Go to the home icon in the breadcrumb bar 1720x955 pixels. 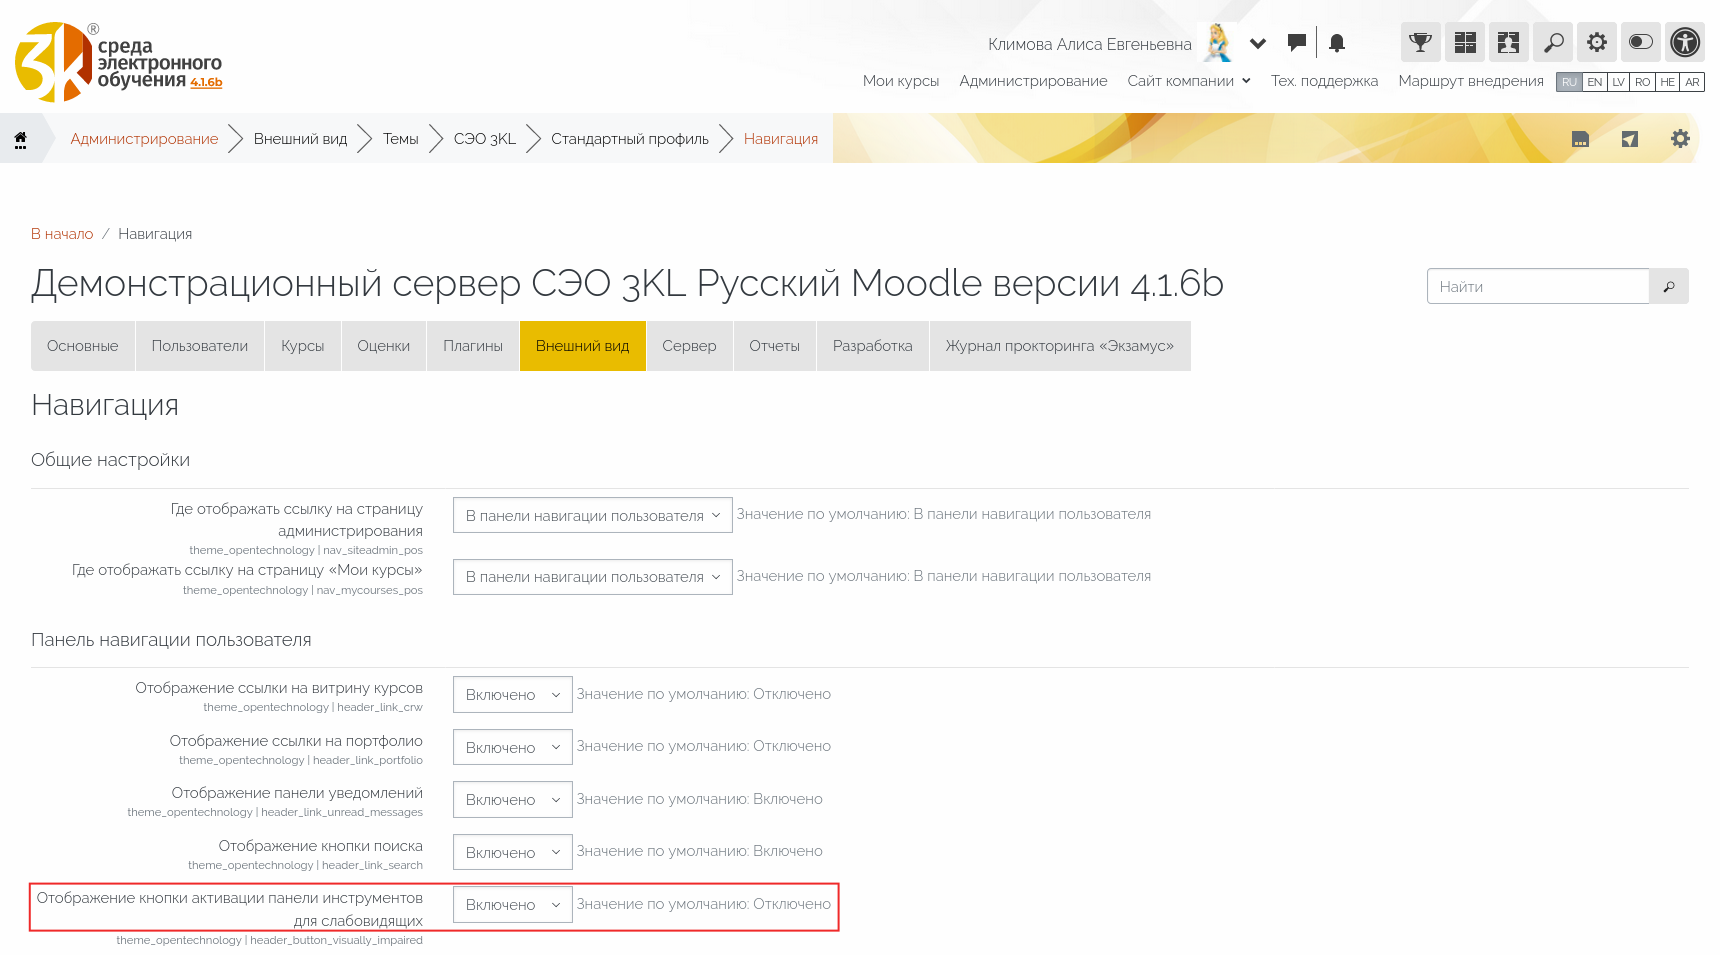20,139
